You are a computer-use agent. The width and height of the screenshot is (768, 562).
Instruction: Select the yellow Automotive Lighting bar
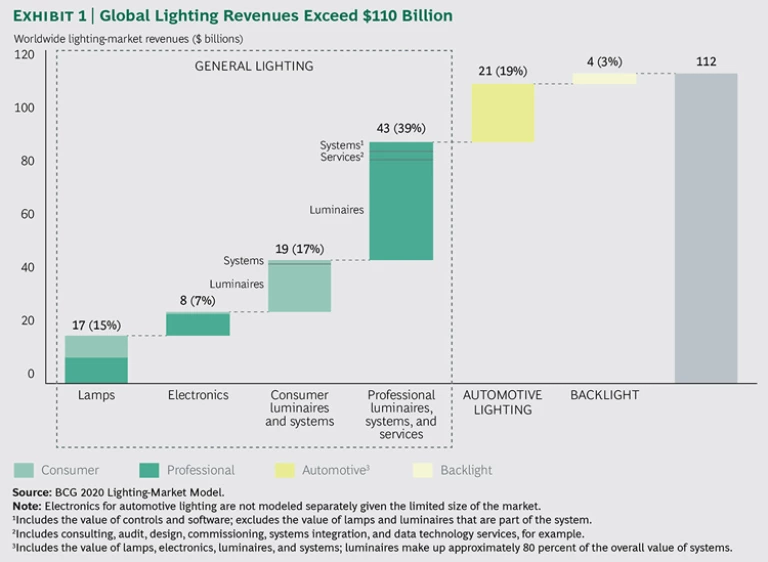[502, 113]
